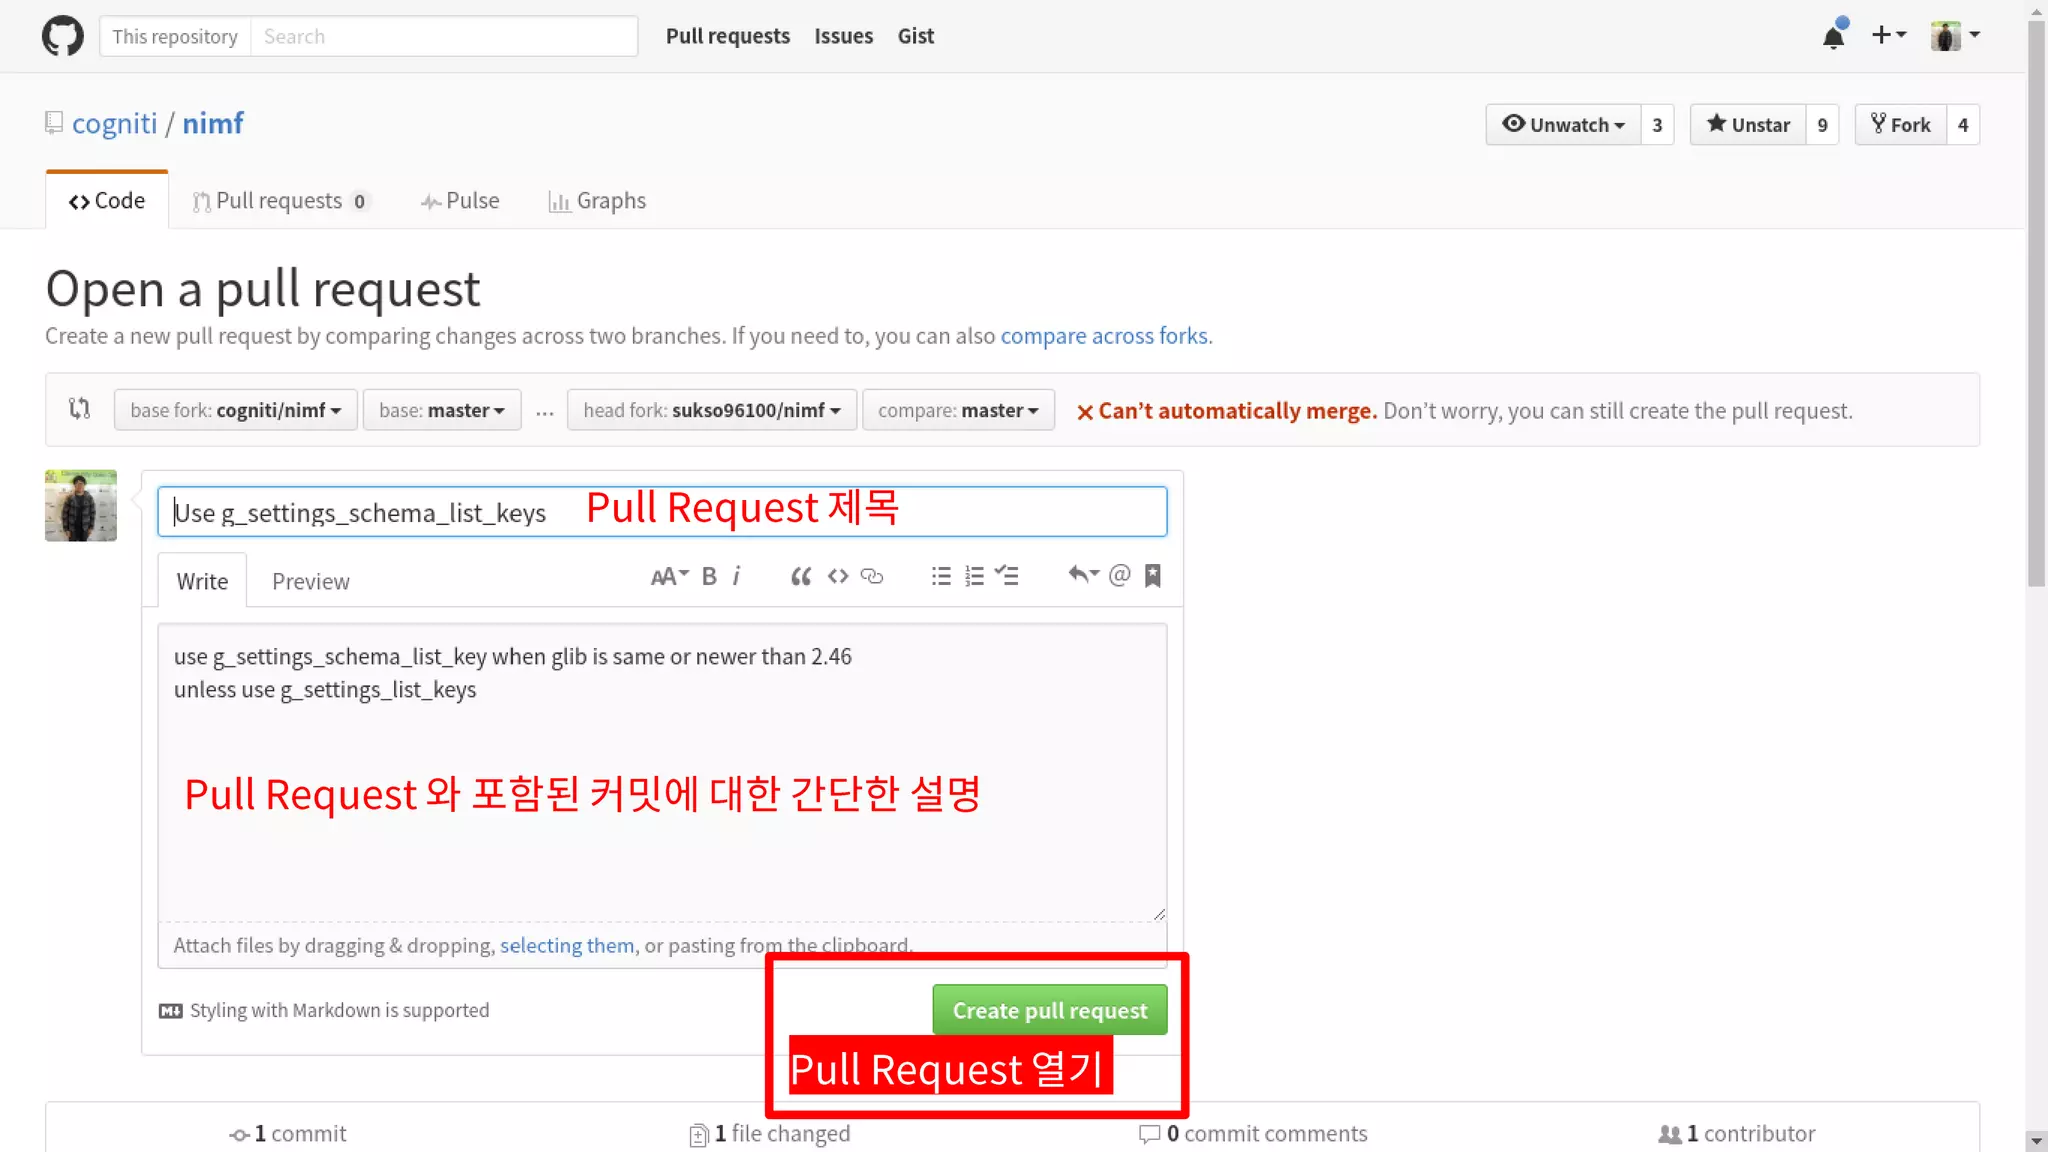Screen dimensions: 2048x1152
Task: Open the Pulse tab
Action: [460, 201]
